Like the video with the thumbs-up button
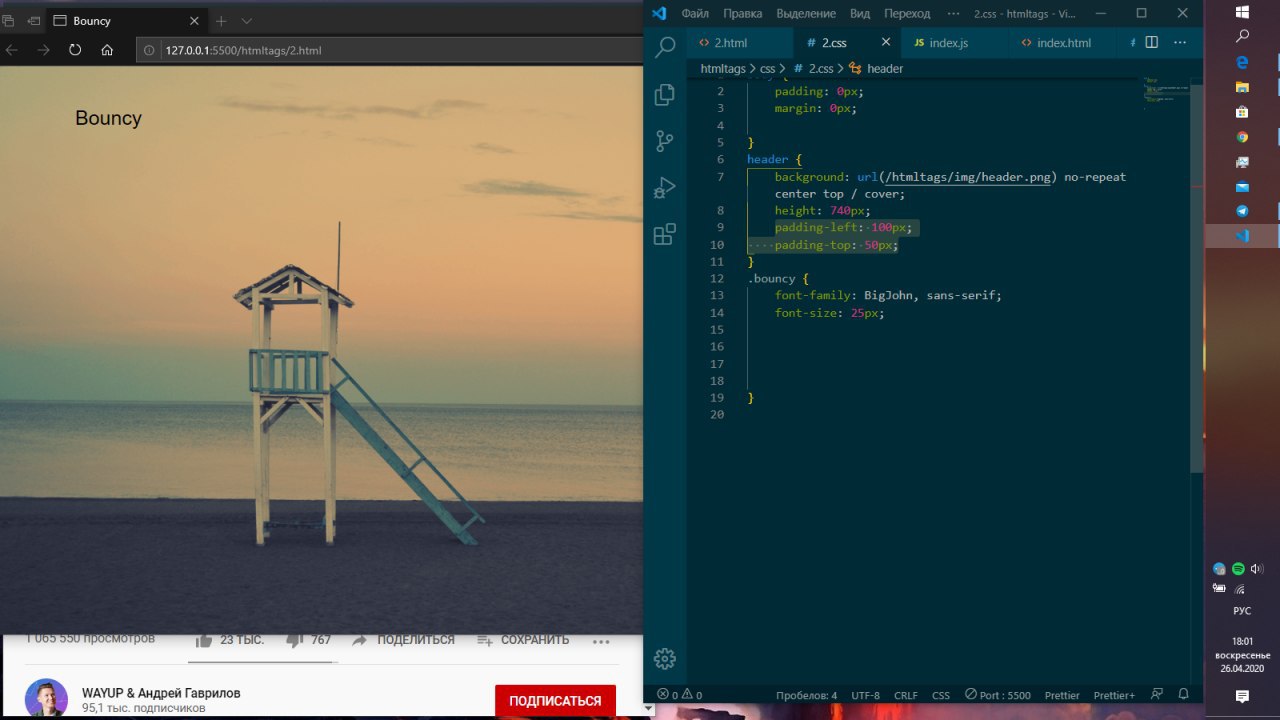The image size is (1280, 720). point(205,640)
